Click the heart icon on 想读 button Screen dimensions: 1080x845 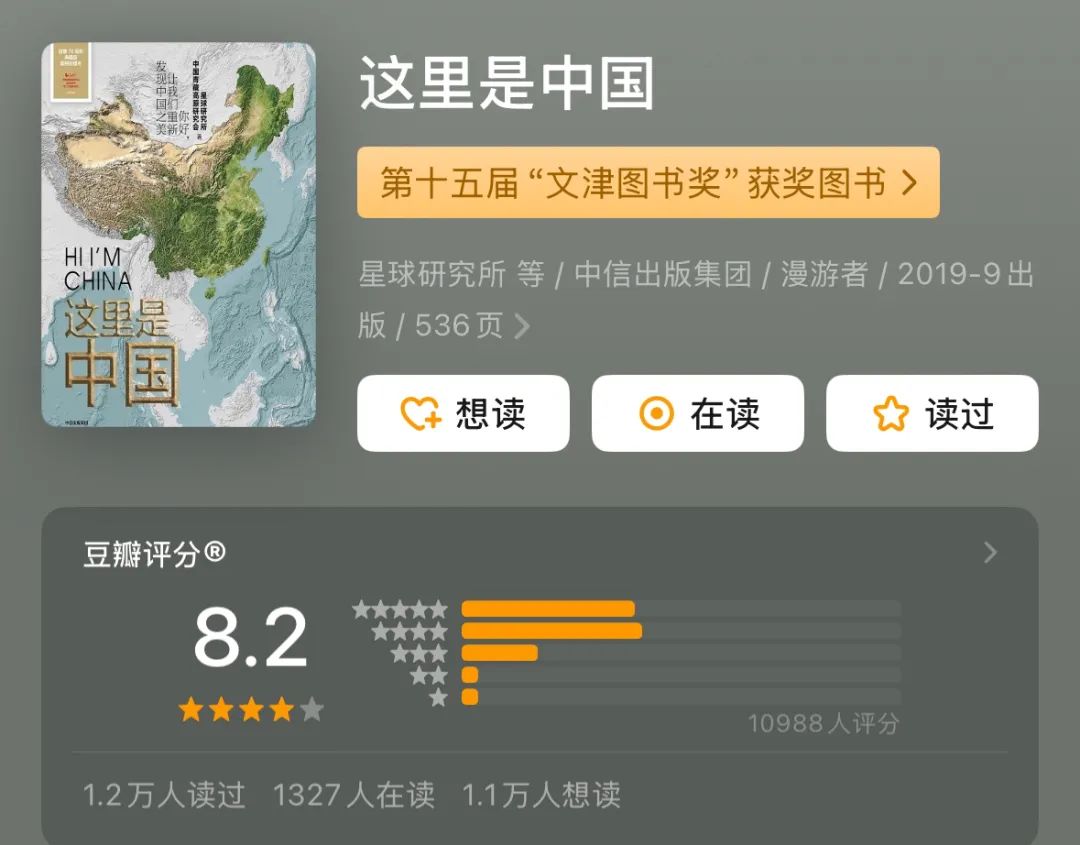[x=420, y=413]
